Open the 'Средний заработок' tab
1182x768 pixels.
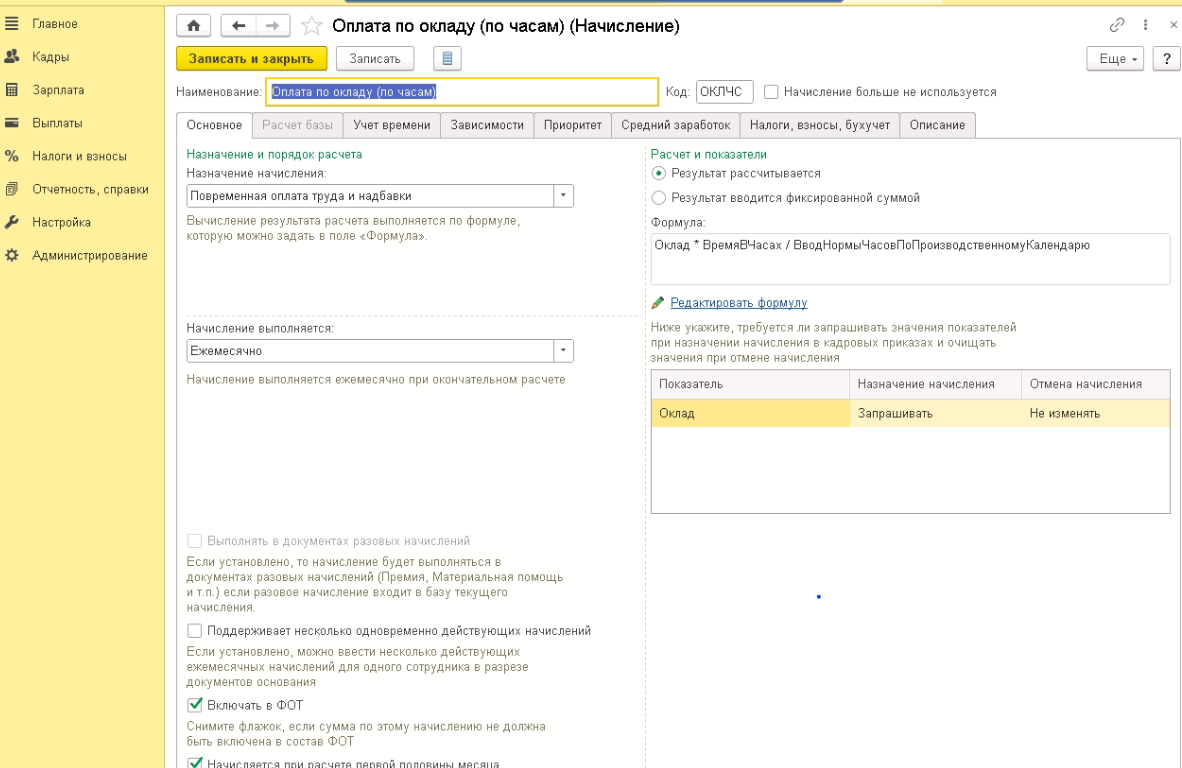click(676, 125)
